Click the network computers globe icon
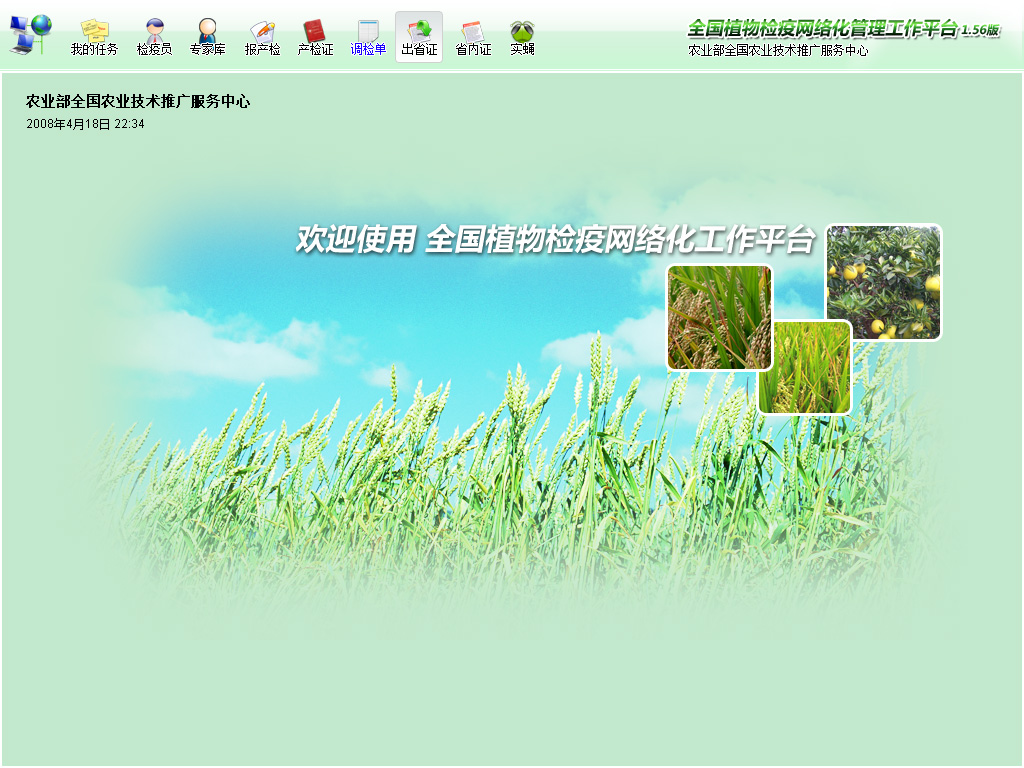Image resolution: width=1024 pixels, height=768 pixels. pyautogui.click(x=29, y=33)
